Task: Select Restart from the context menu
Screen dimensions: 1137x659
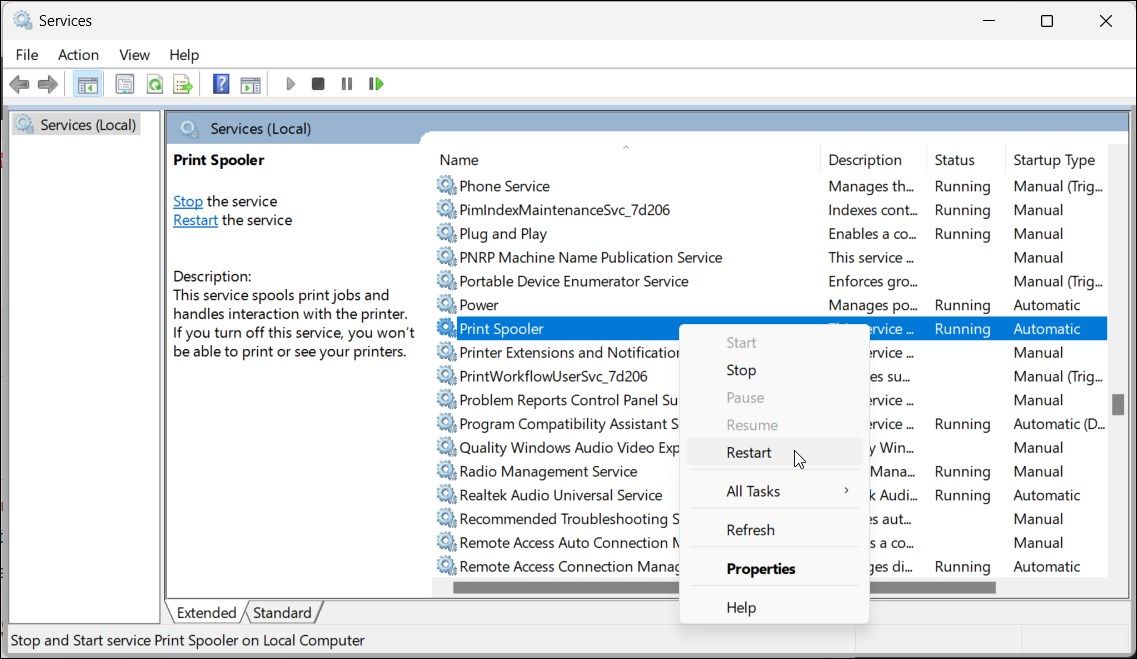Action: 748,452
